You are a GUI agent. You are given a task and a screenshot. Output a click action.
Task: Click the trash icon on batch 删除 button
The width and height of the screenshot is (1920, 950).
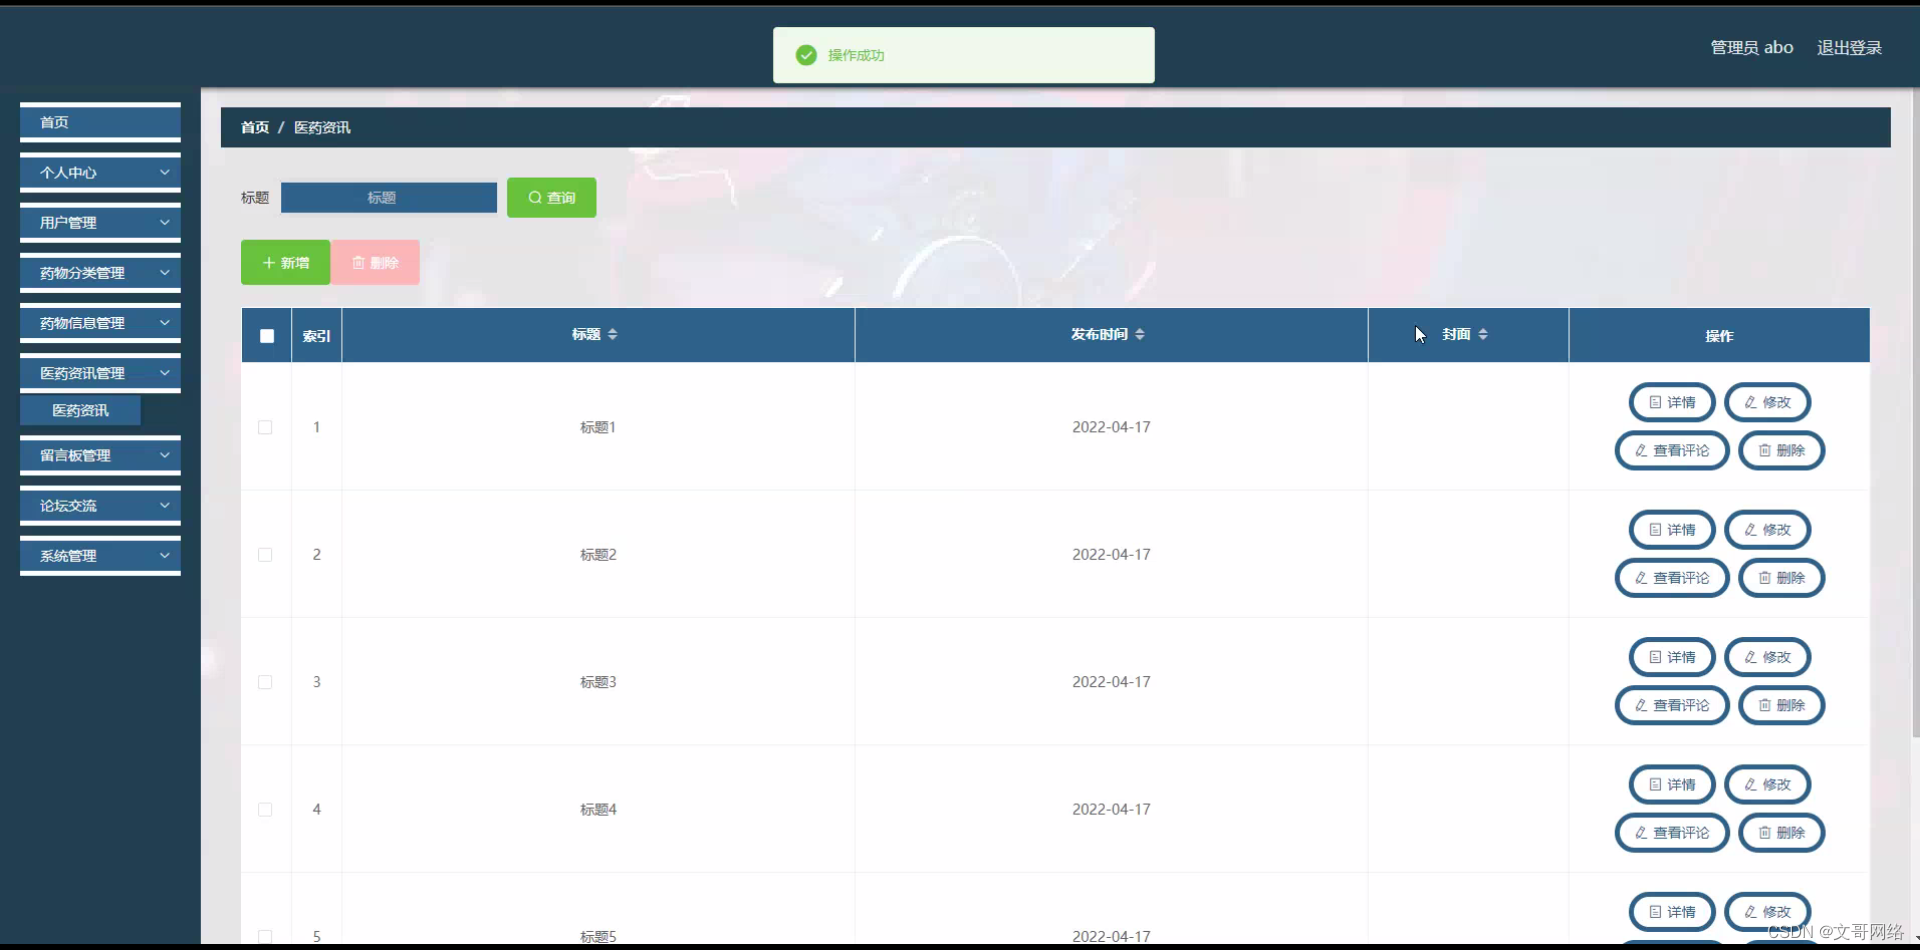360,262
